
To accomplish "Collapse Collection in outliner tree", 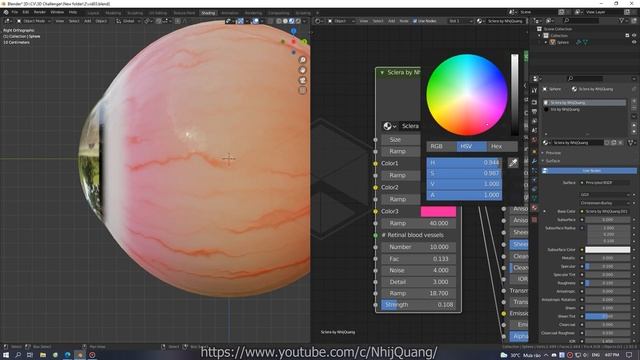I will (x=540, y=36).
